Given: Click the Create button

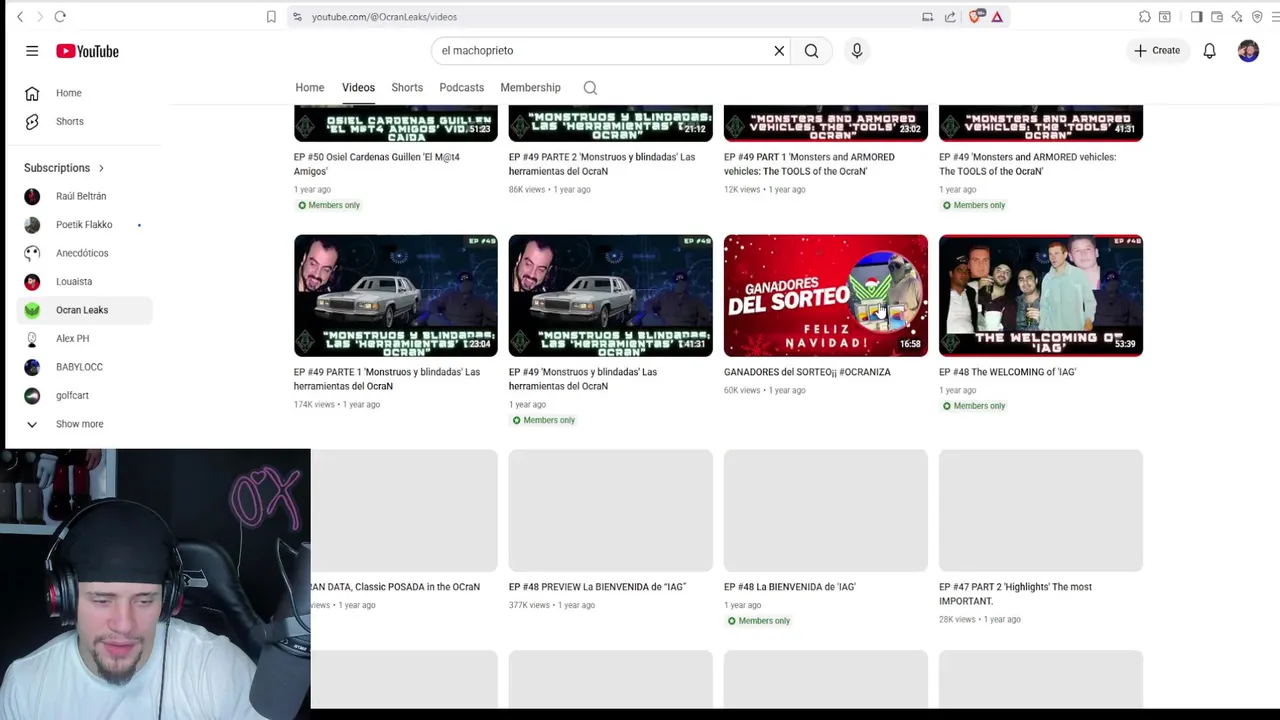Looking at the screenshot, I should [x=1157, y=51].
